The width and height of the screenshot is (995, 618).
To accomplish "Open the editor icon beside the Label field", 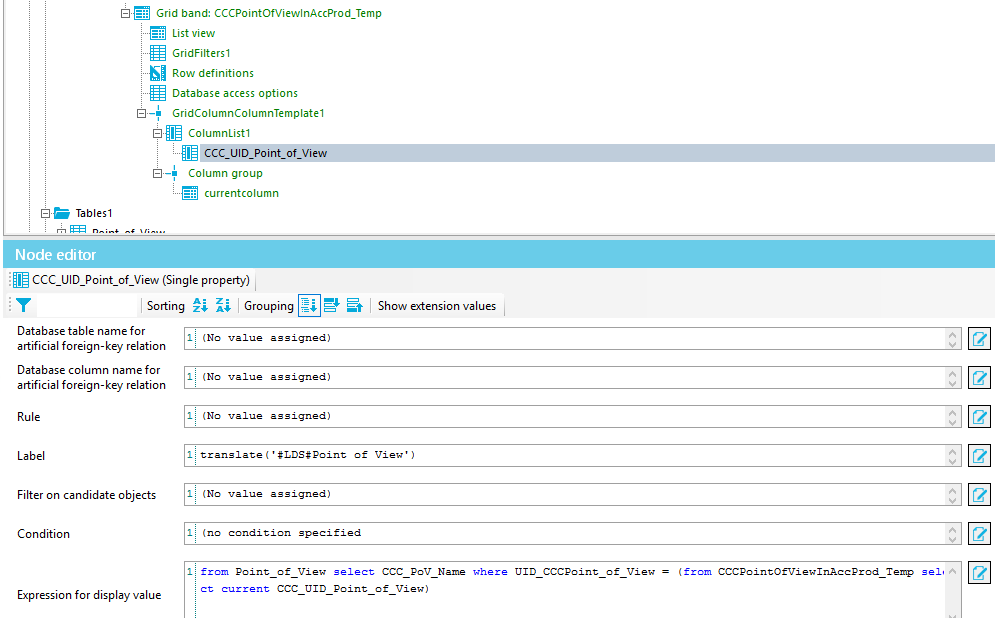I will point(978,455).
